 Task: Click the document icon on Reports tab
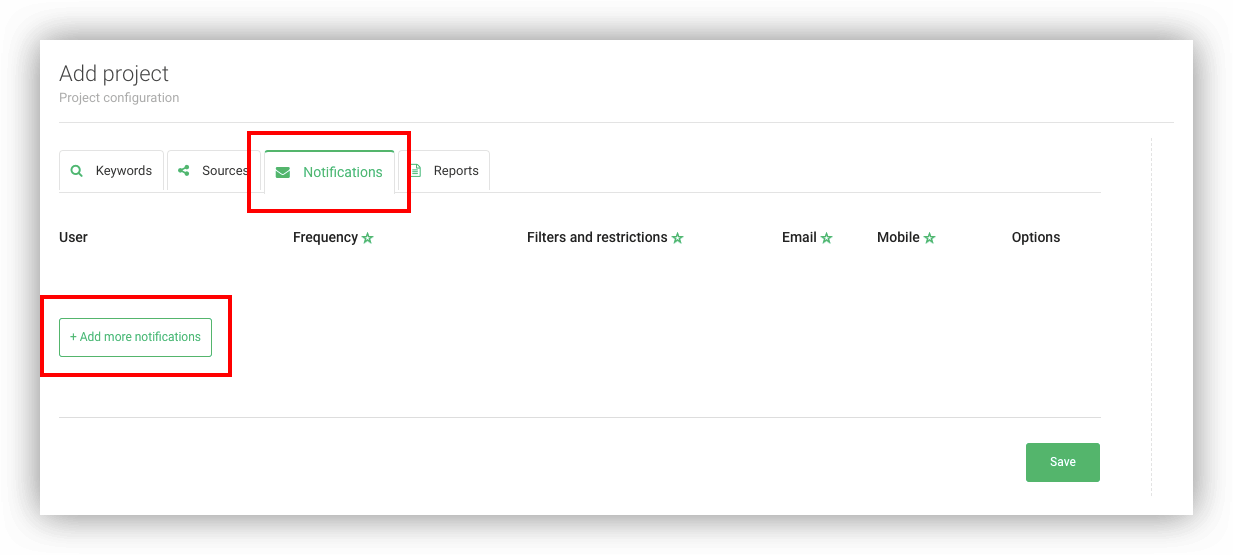(x=416, y=171)
